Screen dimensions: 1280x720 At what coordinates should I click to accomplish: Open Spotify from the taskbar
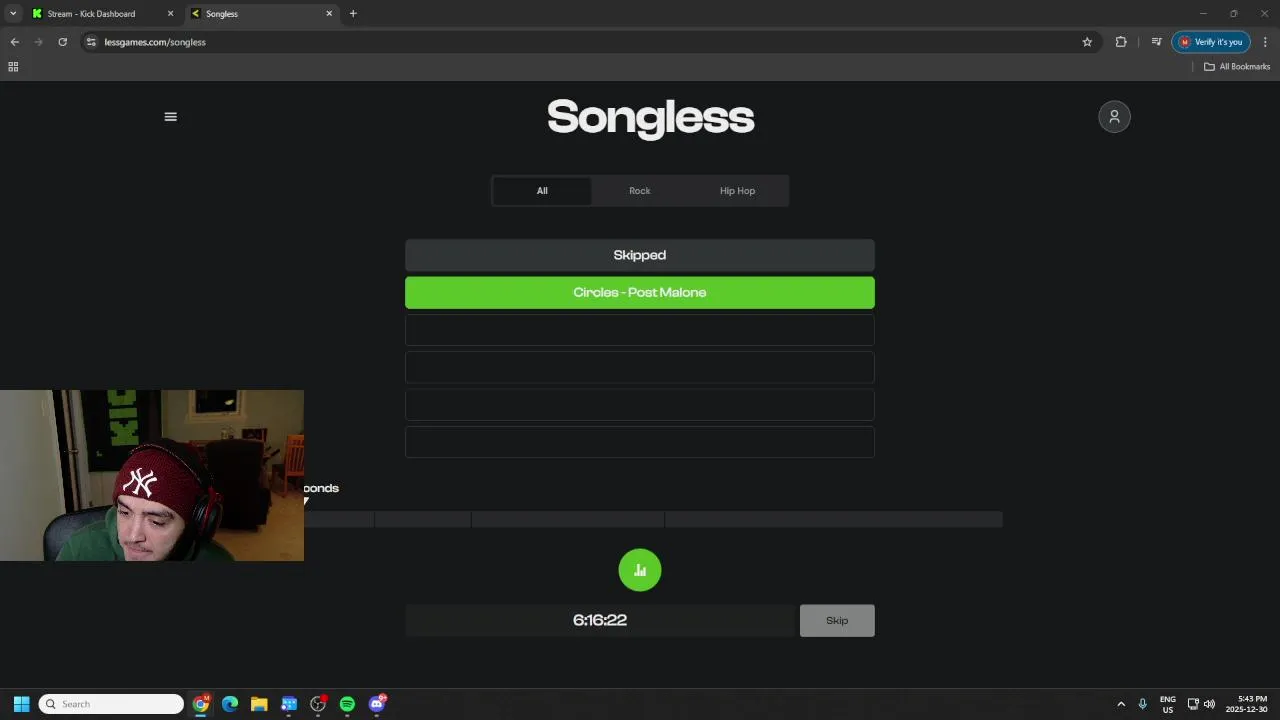(347, 704)
